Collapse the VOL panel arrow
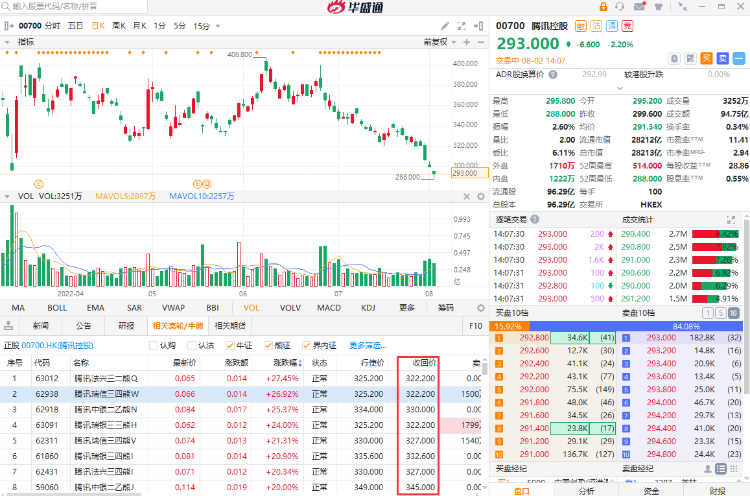This screenshot has height=496, width=750. click(7, 196)
